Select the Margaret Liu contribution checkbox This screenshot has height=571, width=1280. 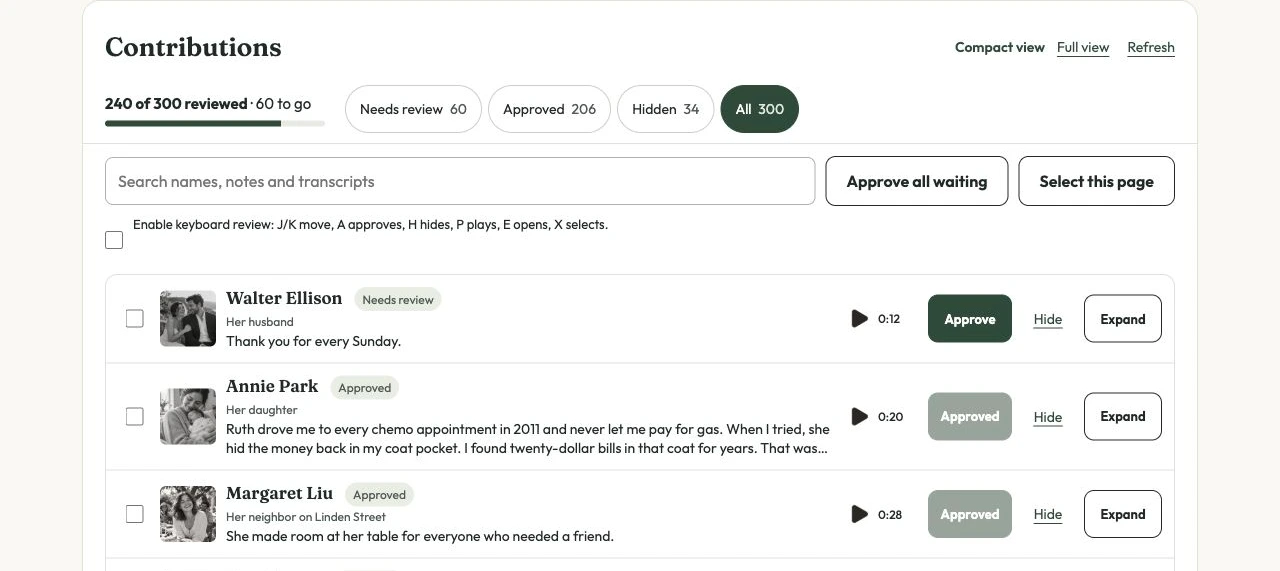click(134, 514)
